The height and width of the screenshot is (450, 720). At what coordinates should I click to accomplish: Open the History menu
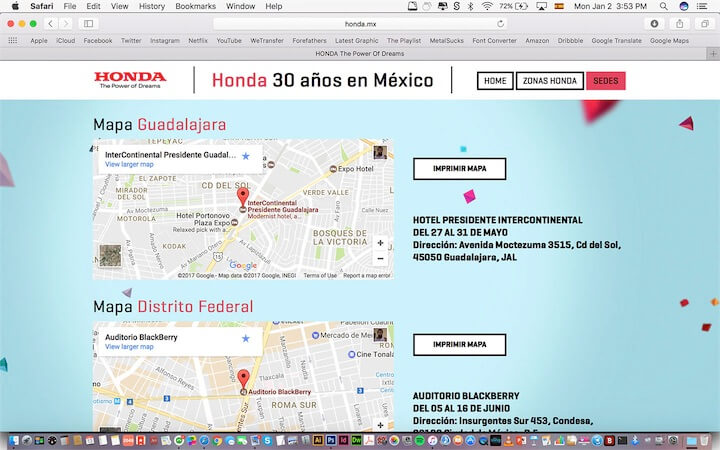152,6
